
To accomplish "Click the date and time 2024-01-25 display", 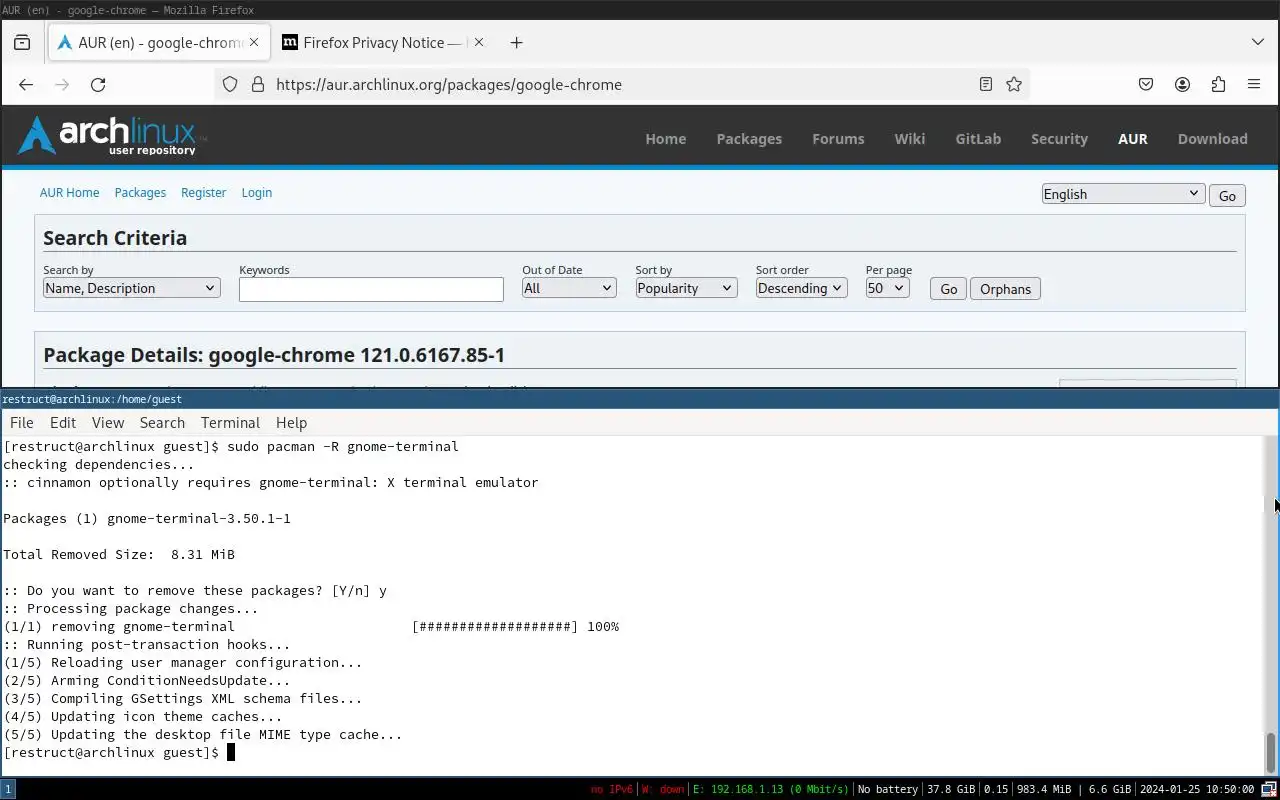I will [1196, 789].
